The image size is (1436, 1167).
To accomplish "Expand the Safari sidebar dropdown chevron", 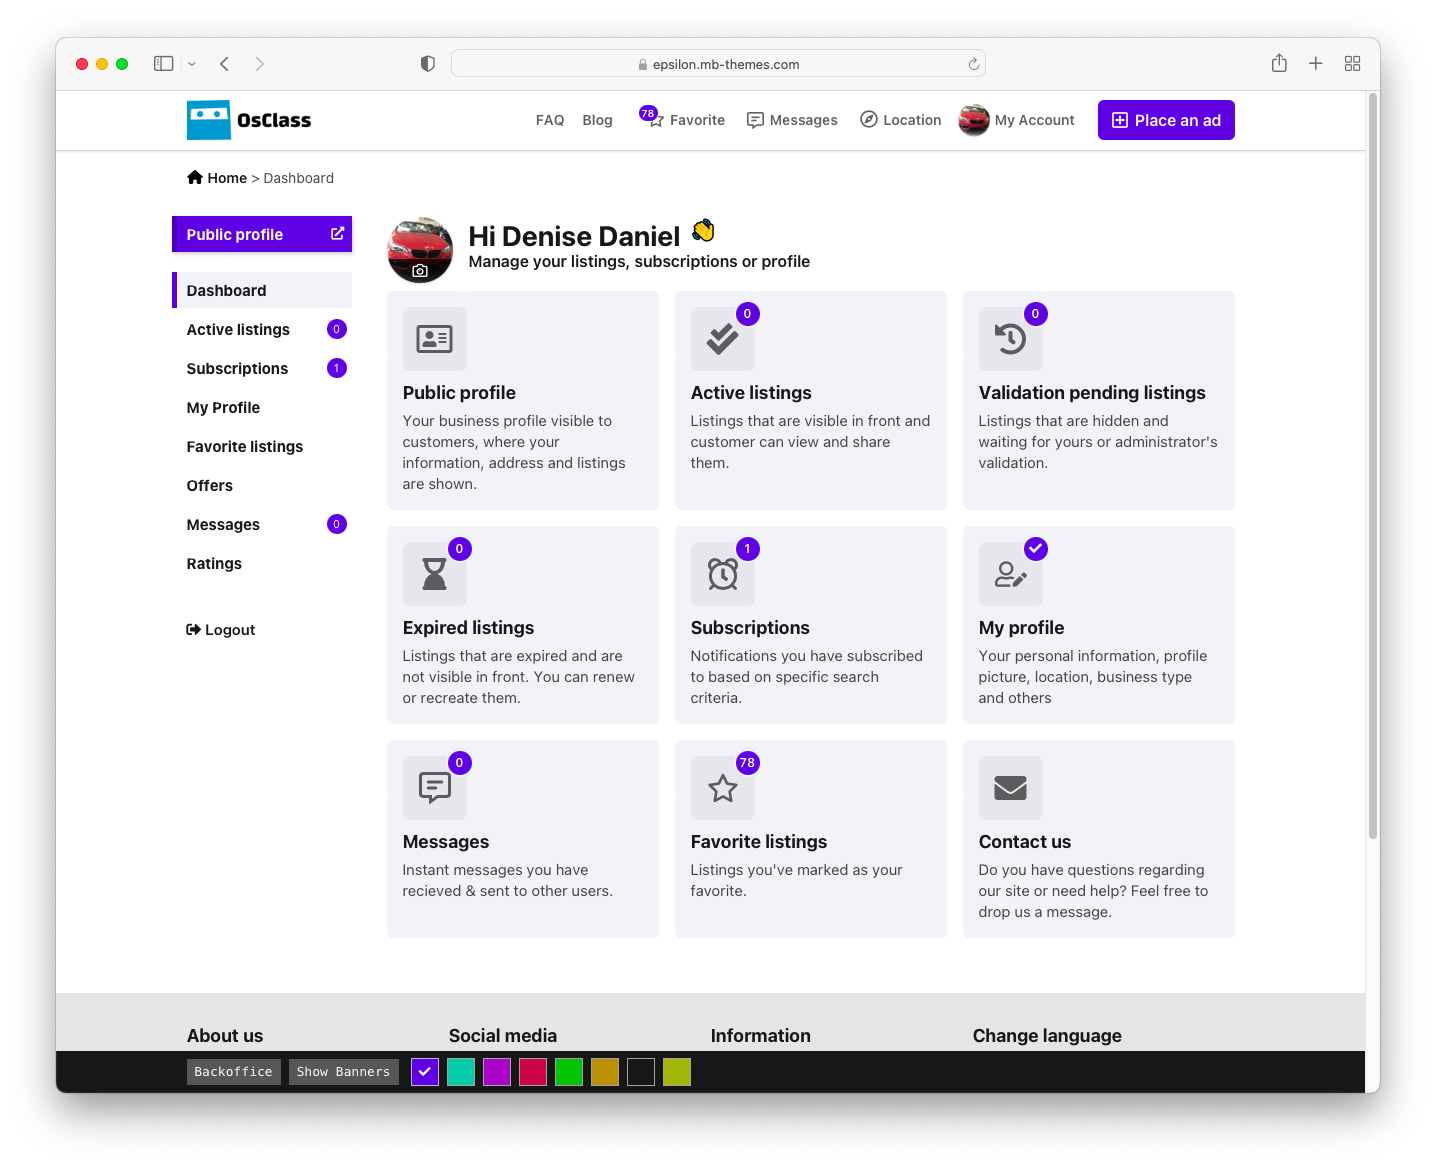I will (x=192, y=64).
